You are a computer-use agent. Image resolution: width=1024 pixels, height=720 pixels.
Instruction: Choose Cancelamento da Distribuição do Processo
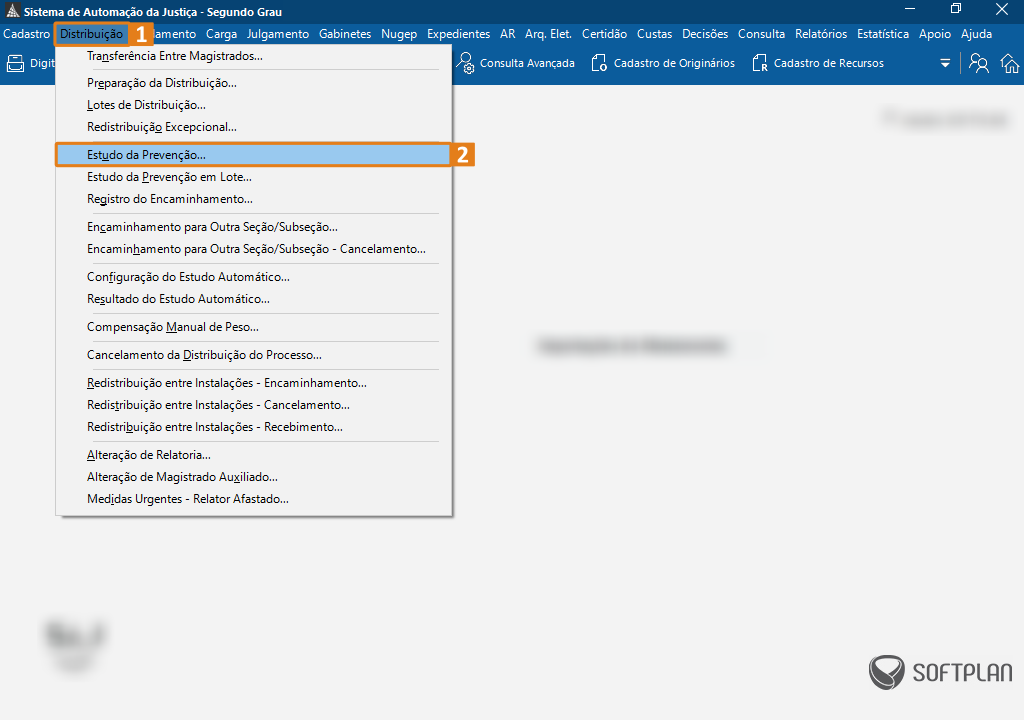(x=253, y=355)
